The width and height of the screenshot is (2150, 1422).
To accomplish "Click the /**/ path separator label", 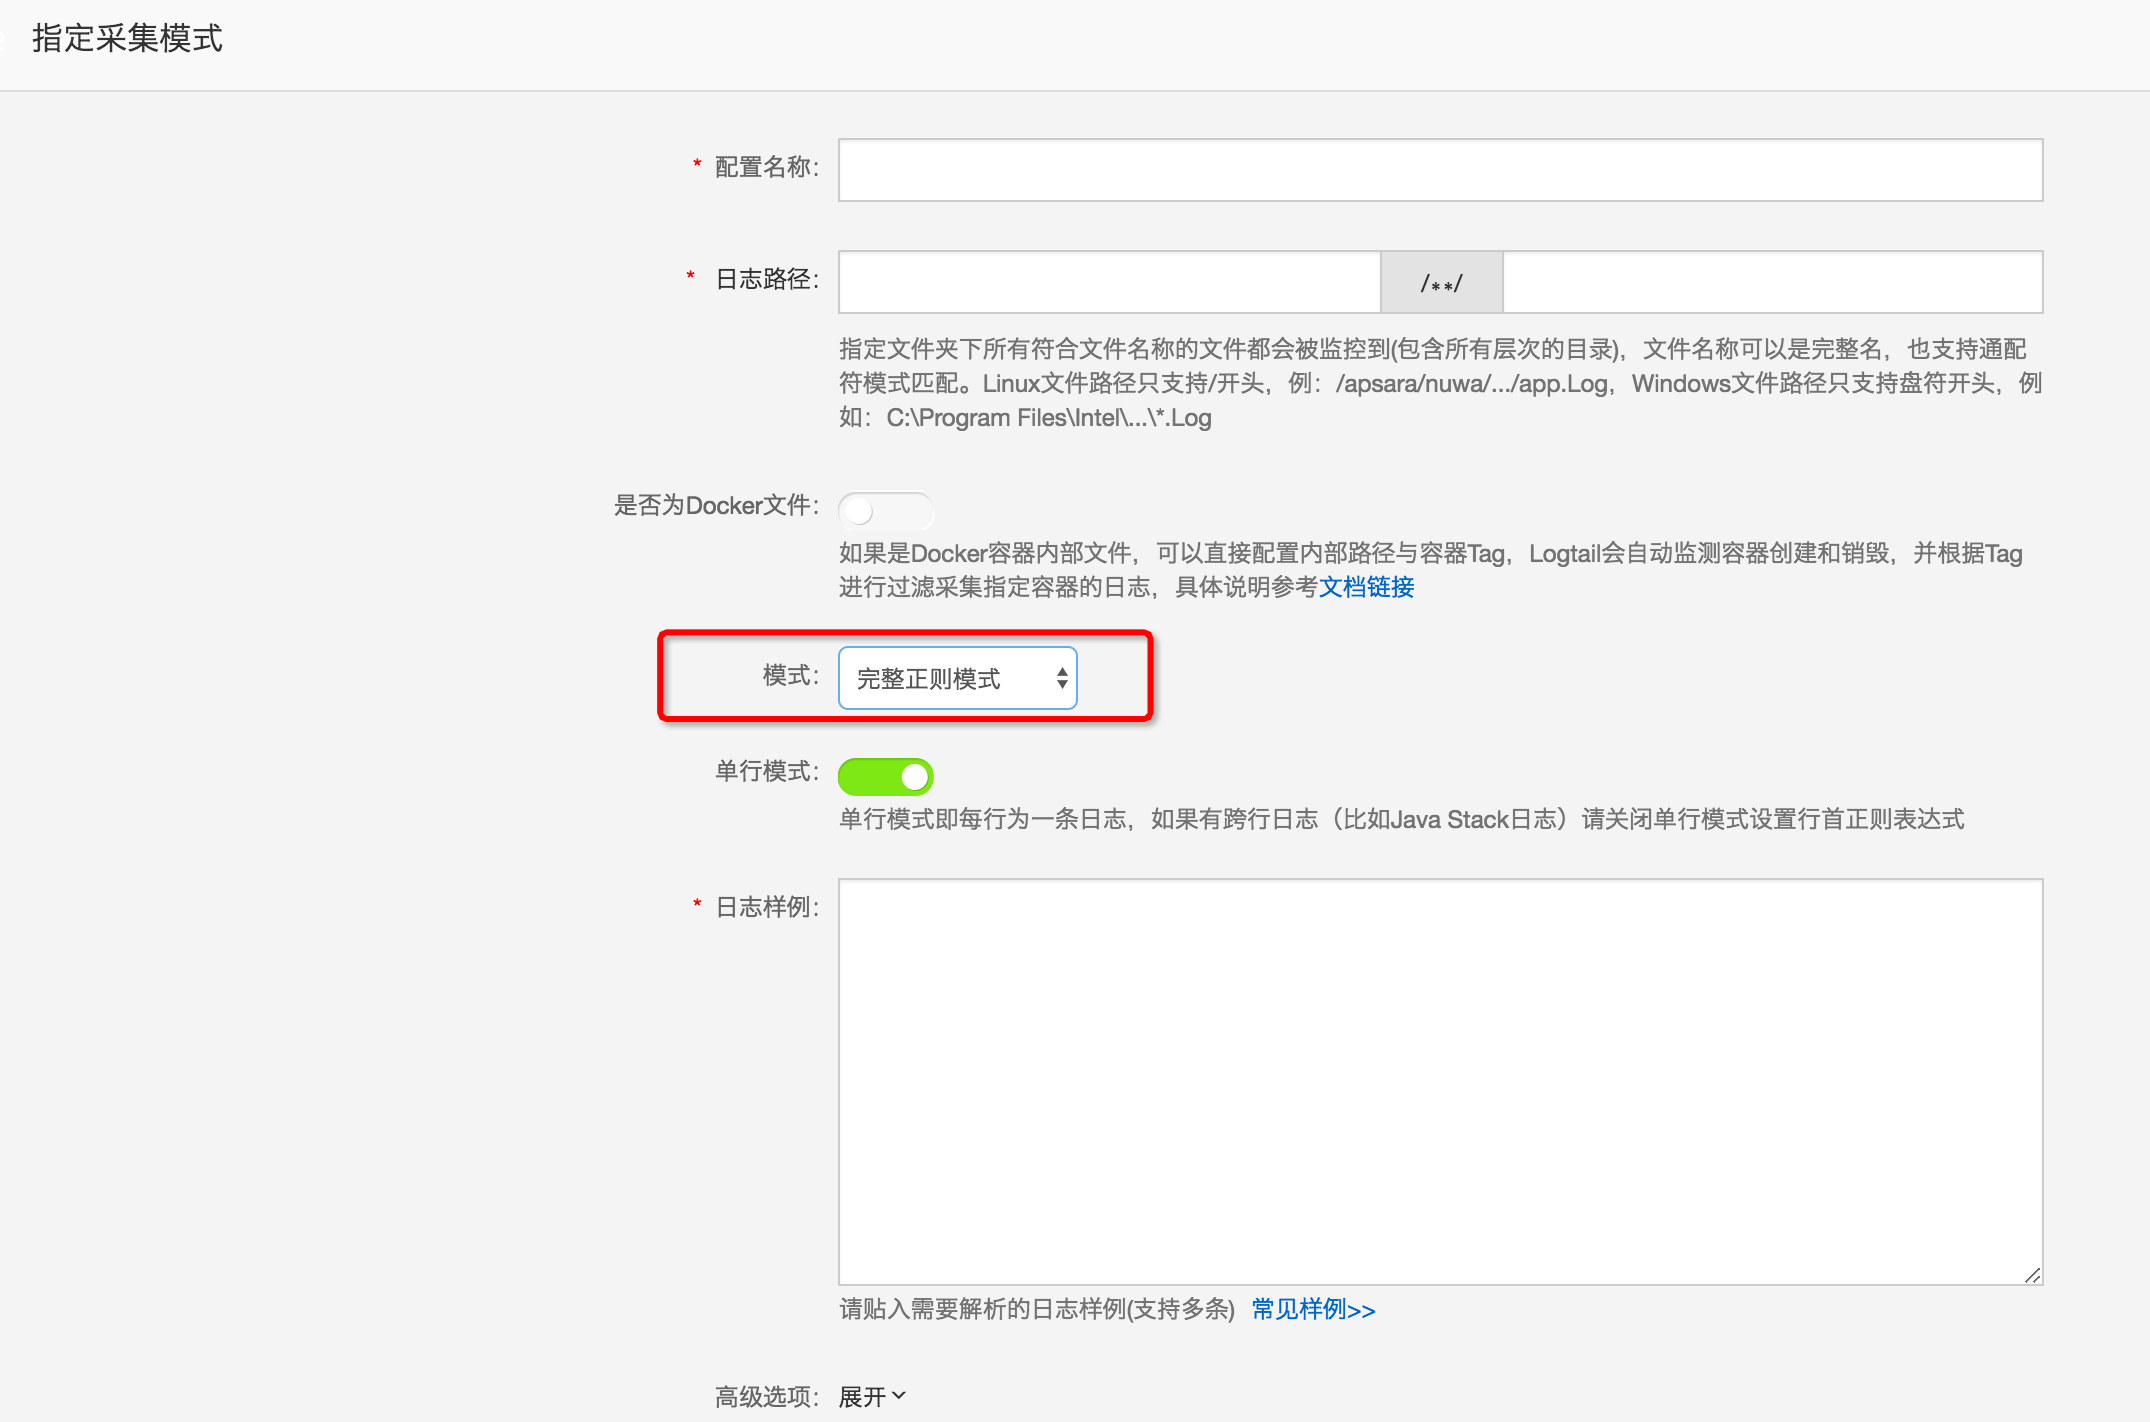I will (1441, 282).
